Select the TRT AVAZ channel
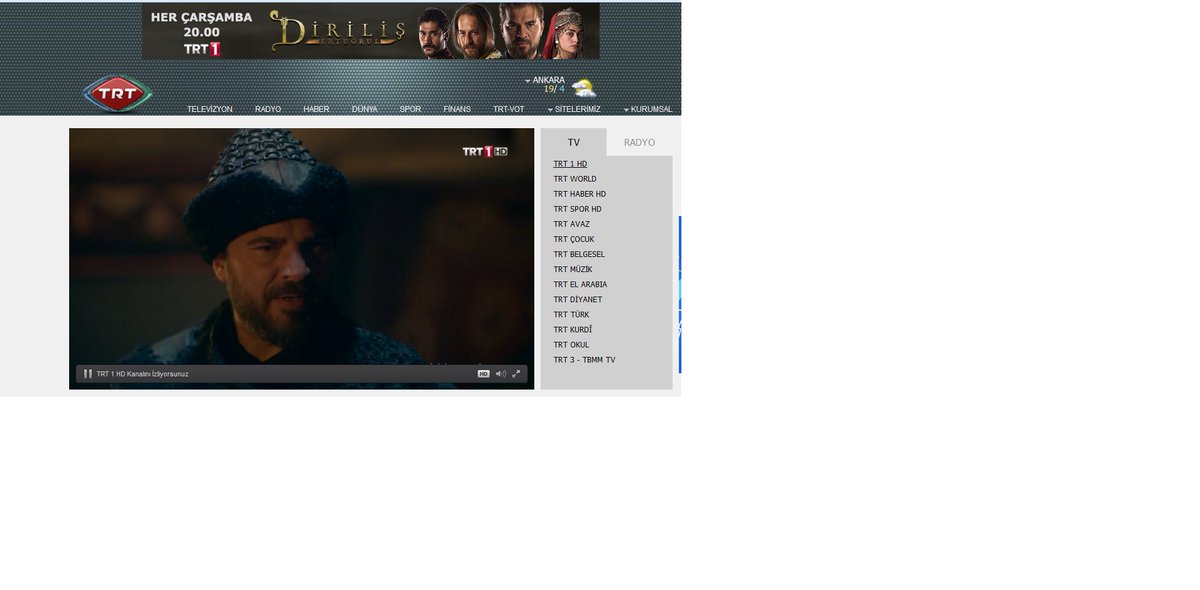This screenshot has width=1200, height=590. pos(572,224)
